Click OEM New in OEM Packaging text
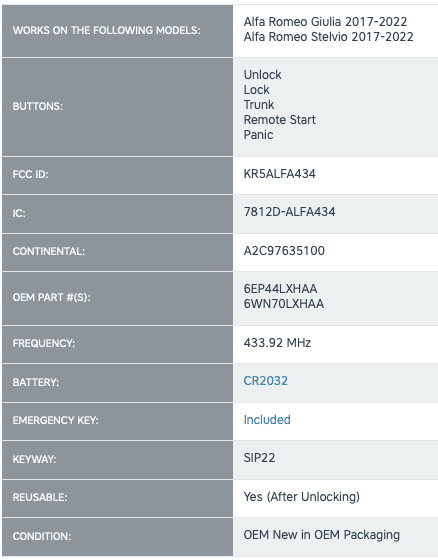Screen dimensions: 438x560 322,535
